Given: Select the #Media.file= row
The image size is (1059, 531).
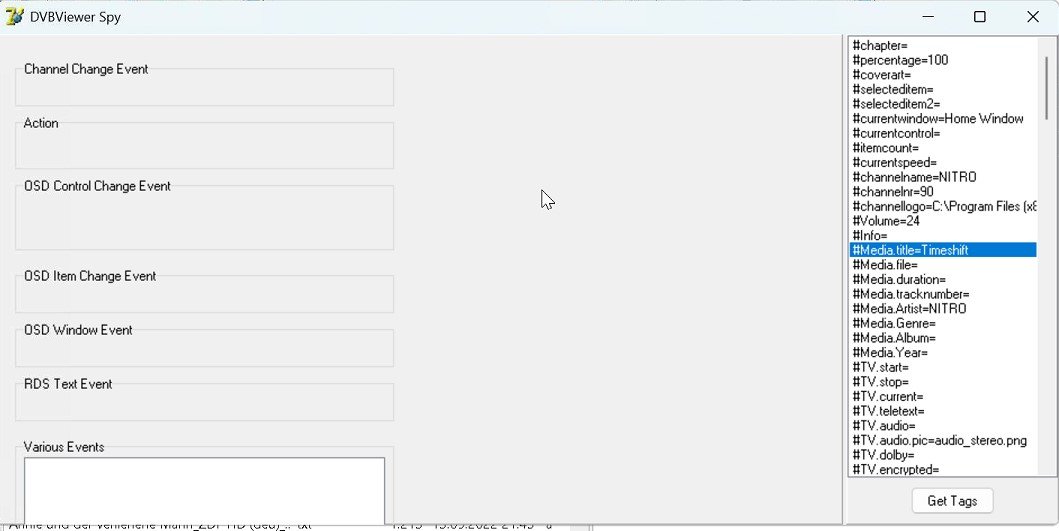Looking at the screenshot, I should pos(943,265).
